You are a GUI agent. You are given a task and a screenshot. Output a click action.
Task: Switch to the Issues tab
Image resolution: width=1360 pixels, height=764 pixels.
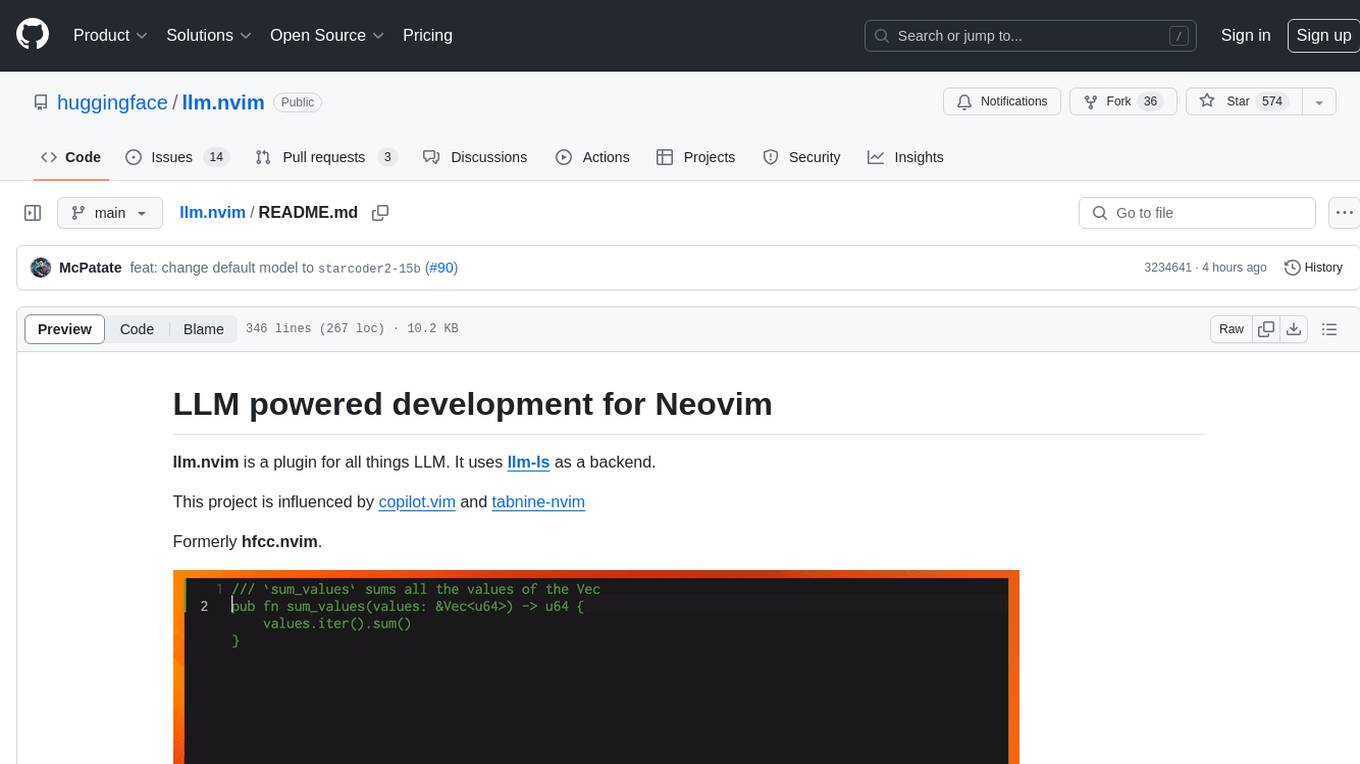(x=177, y=157)
